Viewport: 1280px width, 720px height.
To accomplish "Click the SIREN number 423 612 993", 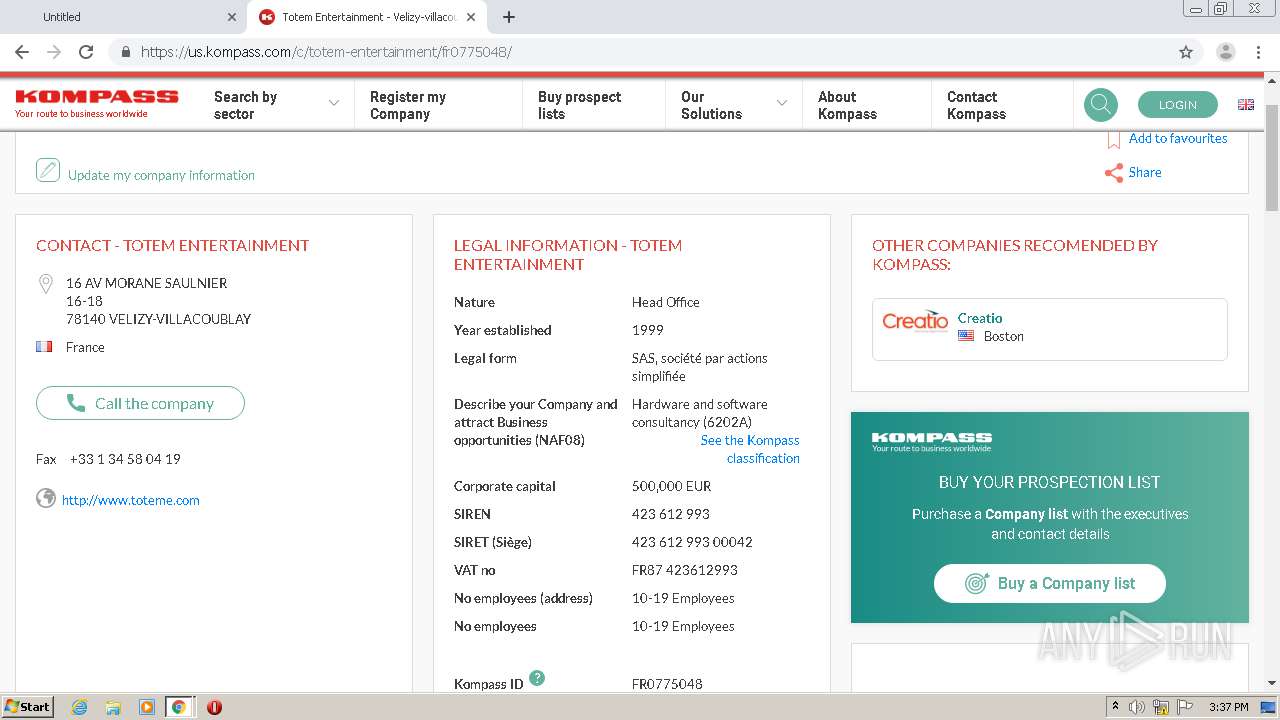I will 671,514.
